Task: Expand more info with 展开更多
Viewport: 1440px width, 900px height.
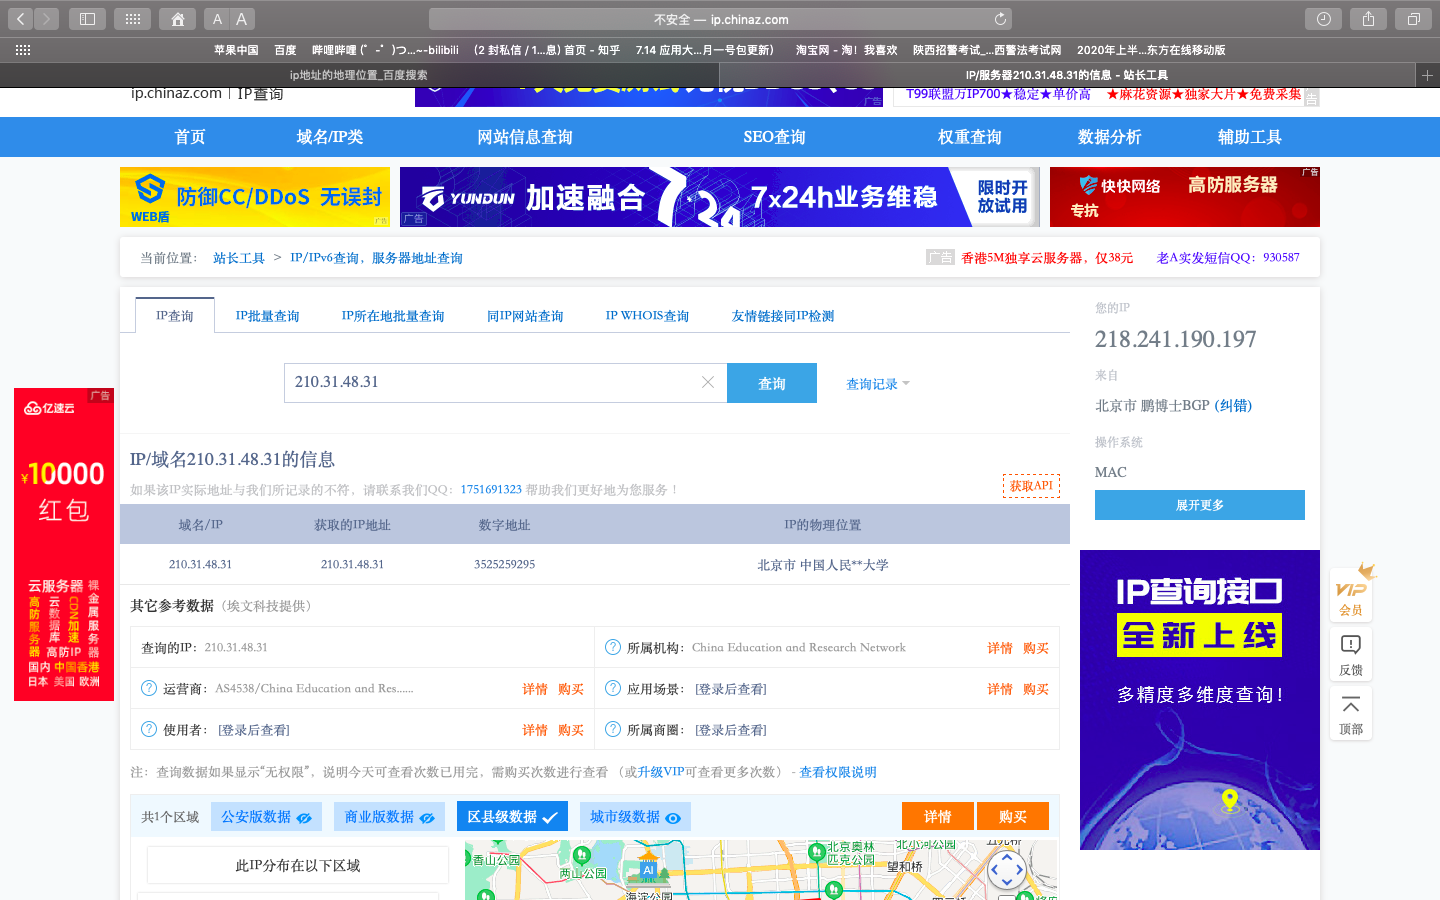Action: [x=1200, y=505]
